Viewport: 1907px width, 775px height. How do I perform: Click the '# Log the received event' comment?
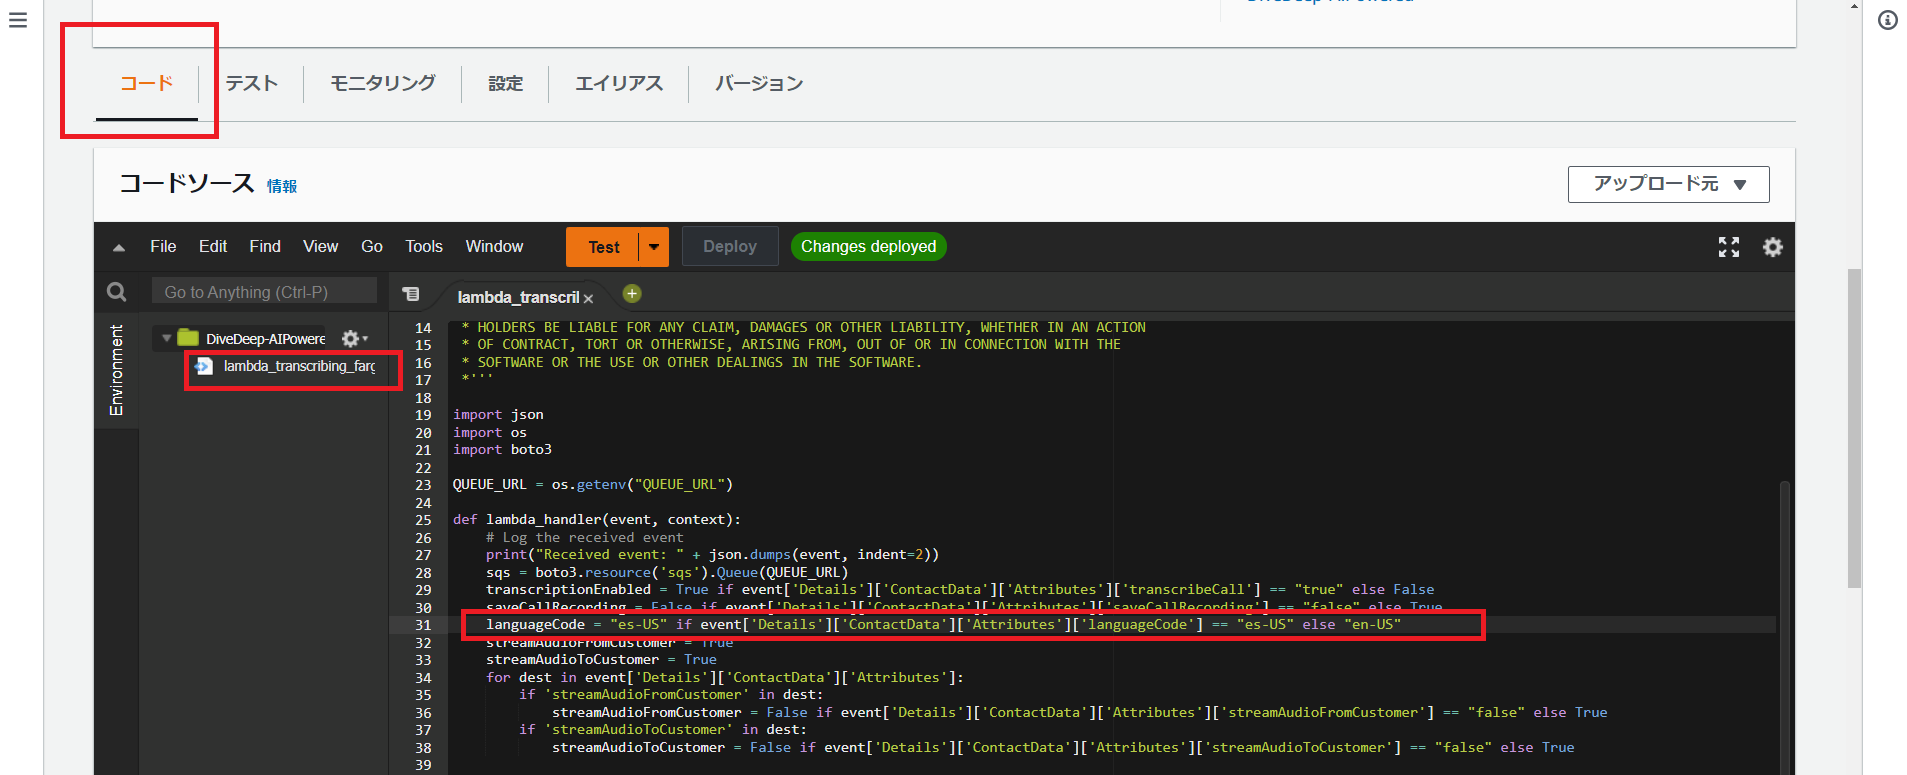tap(585, 538)
